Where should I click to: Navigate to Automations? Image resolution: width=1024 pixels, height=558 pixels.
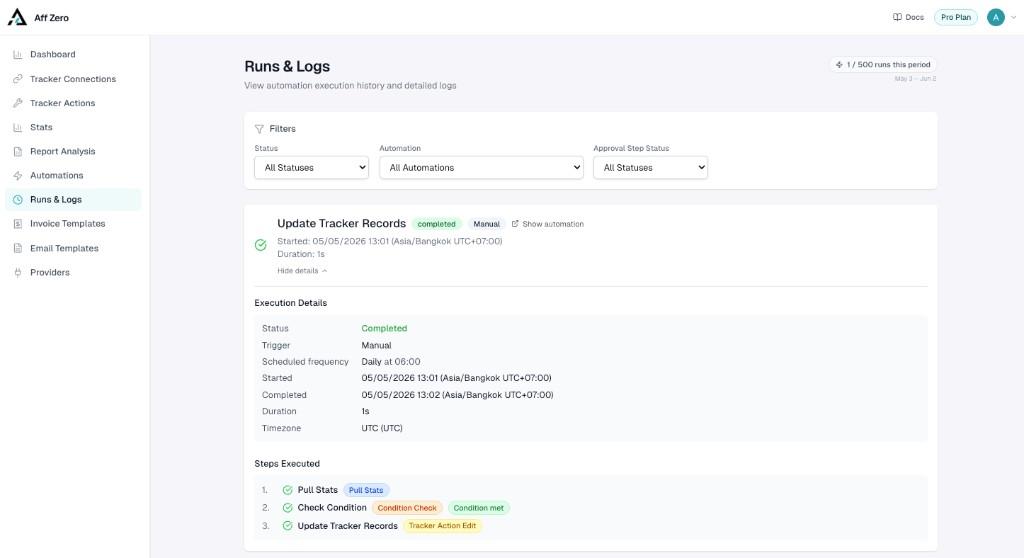[x=73, y=176]
